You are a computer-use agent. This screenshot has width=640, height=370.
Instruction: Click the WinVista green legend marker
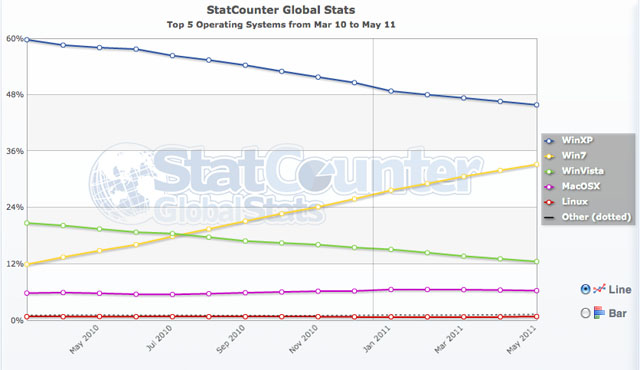pos(549,172)
